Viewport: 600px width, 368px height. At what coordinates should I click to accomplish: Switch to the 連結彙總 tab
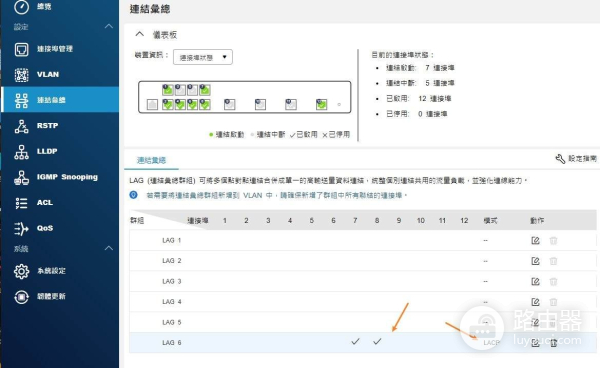click(152, 160)
